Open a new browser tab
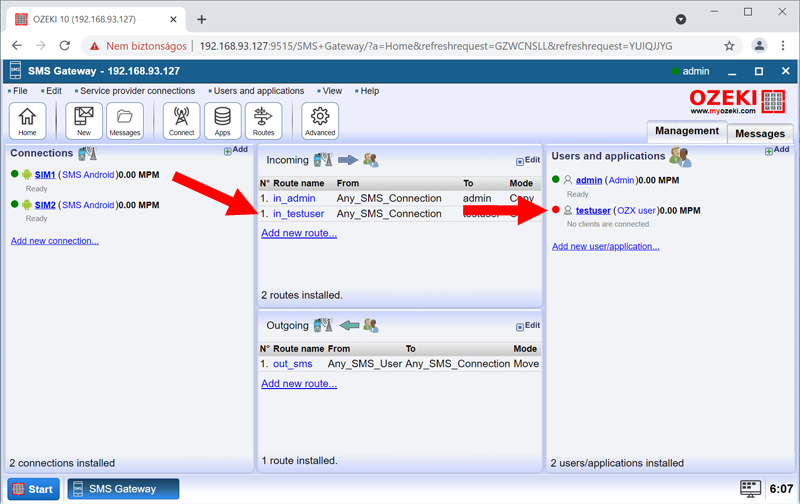Viewport: 800px width, 504px height. coord(202,19)
